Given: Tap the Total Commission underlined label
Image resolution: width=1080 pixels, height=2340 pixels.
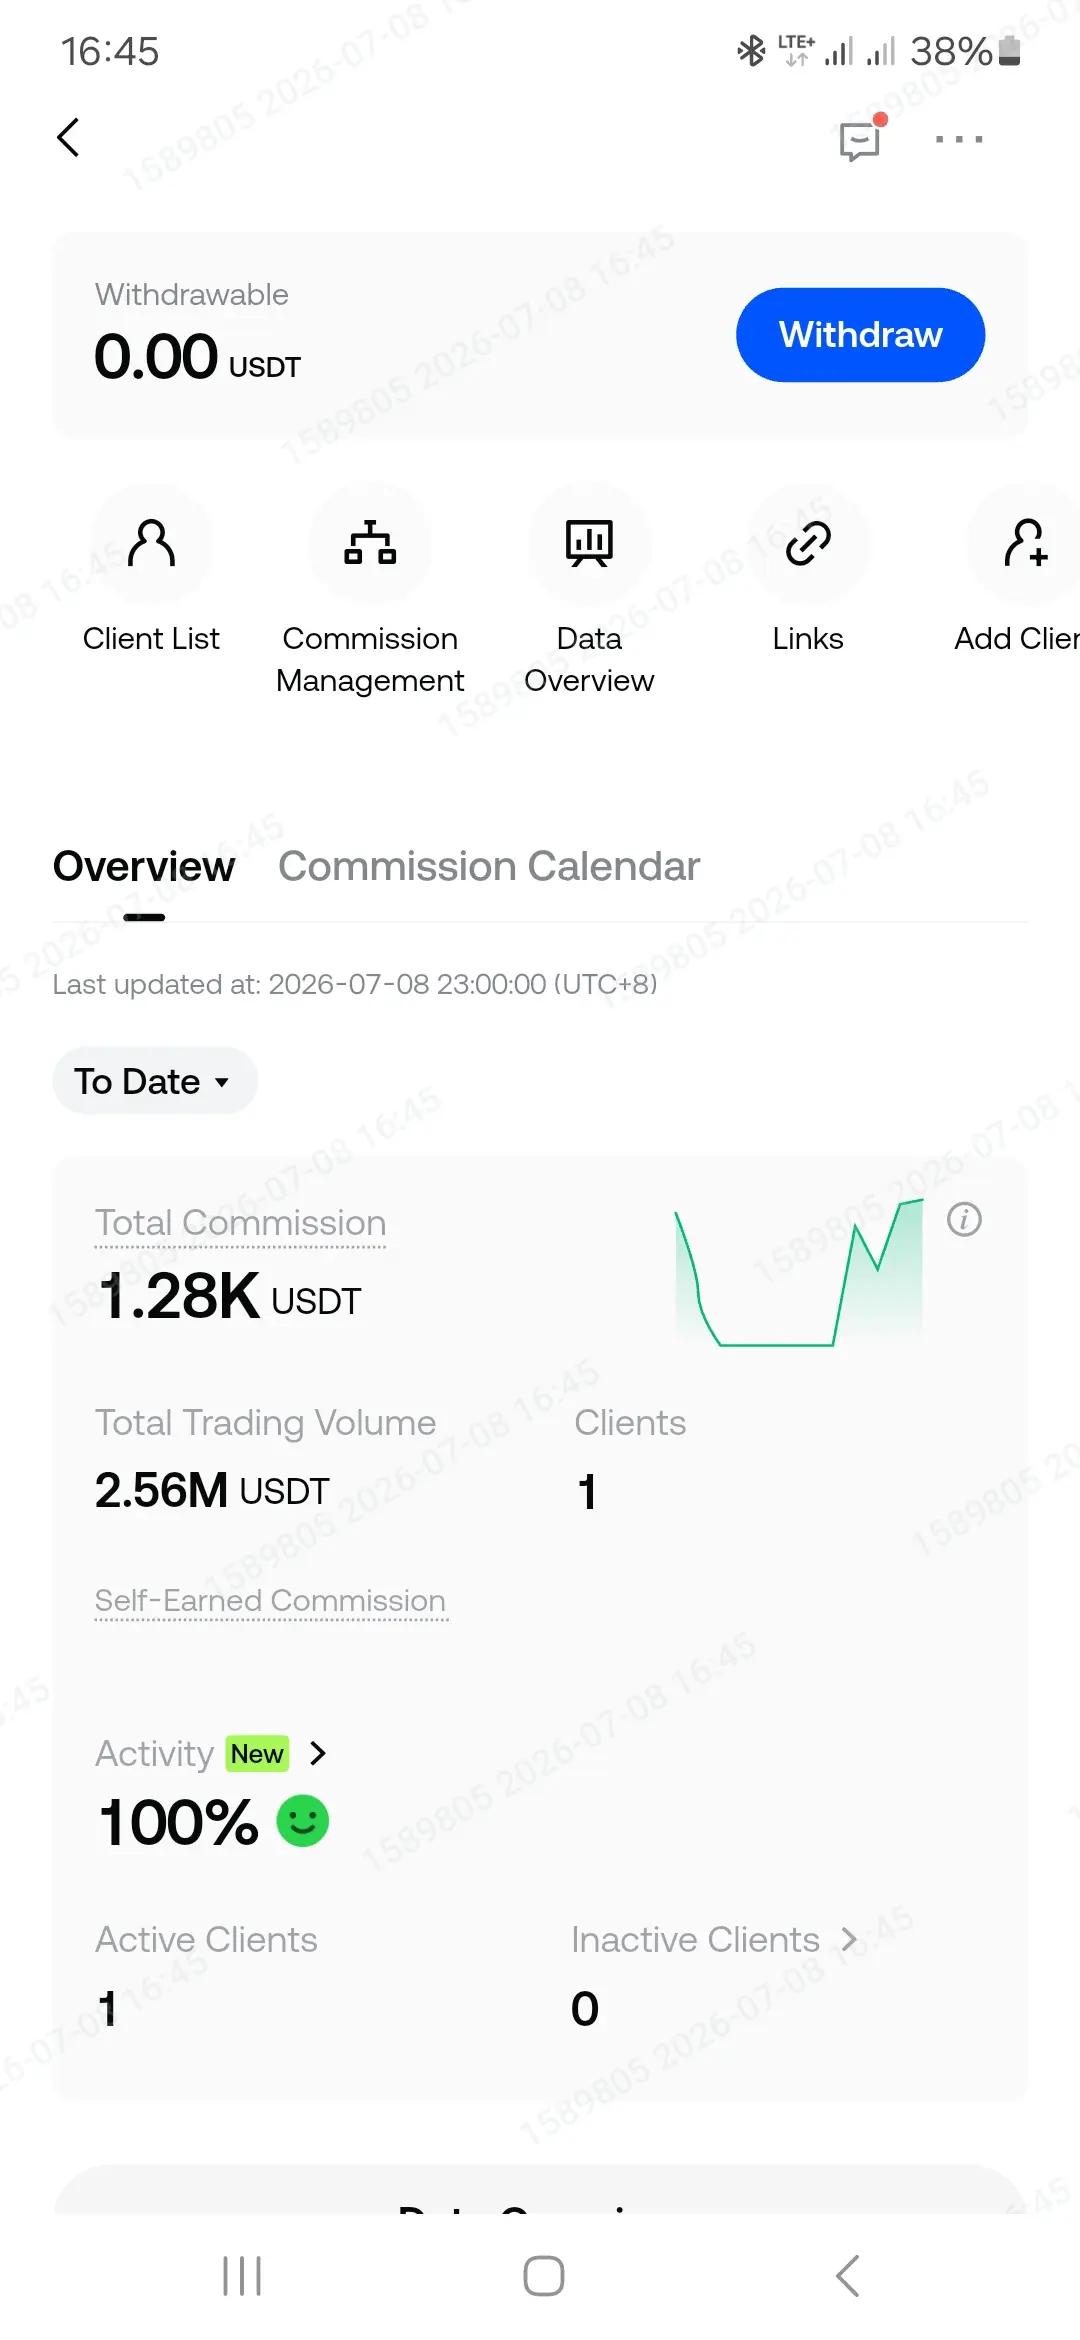Looking at the screenshot, I should pos(240,1223).
